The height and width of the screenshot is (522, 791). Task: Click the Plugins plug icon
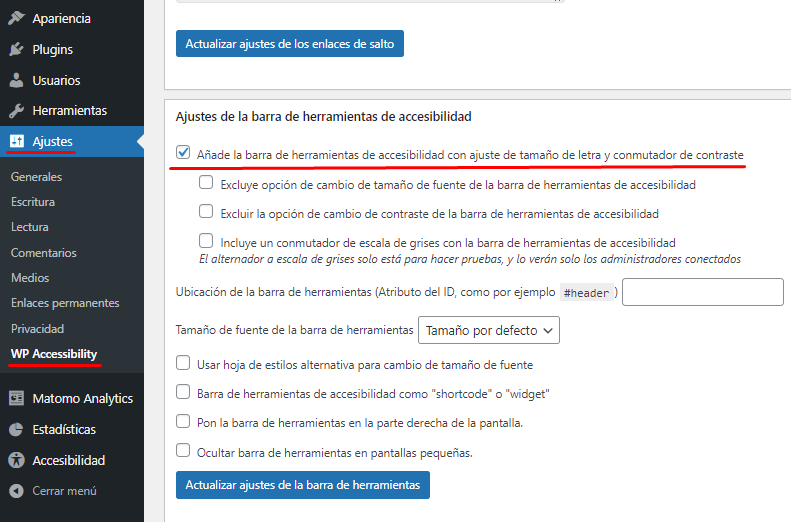(16, 49)
